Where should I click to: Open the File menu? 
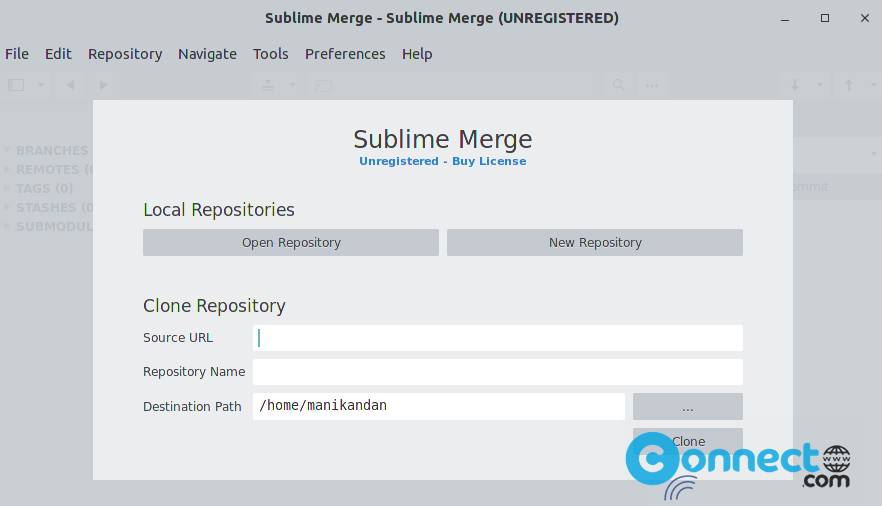click(17, 54)
